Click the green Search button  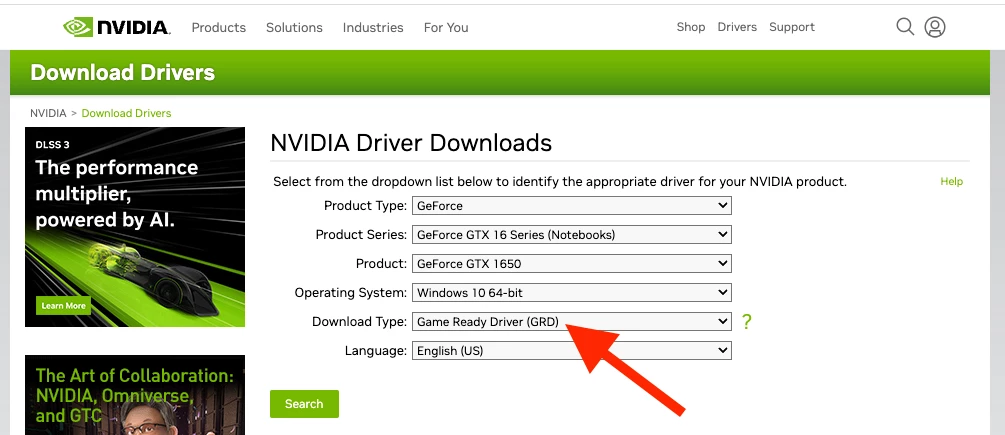pyautogui.click(x=304, y=404)
